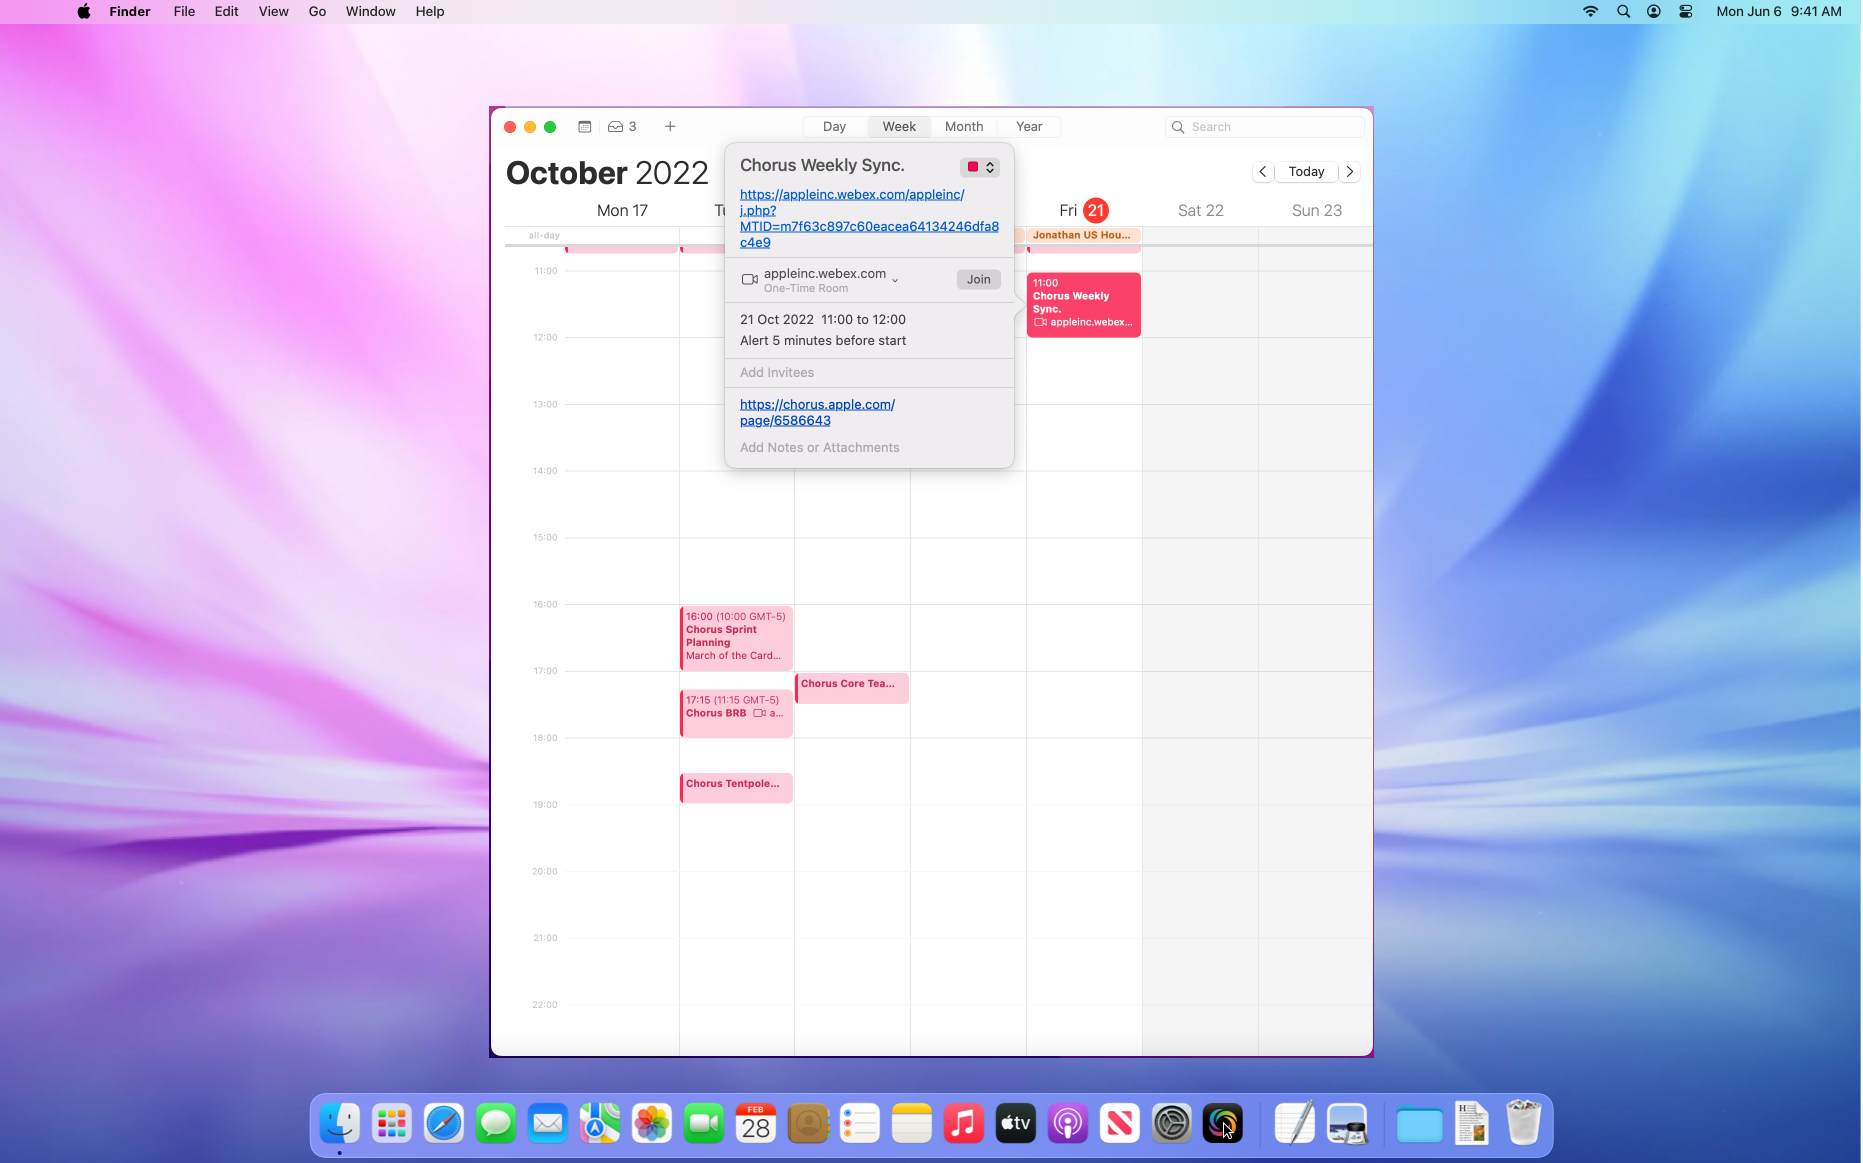Click the Join button for Webex meeting
The width and height of the screenshot is (1863, 1163).
(978, 280)
